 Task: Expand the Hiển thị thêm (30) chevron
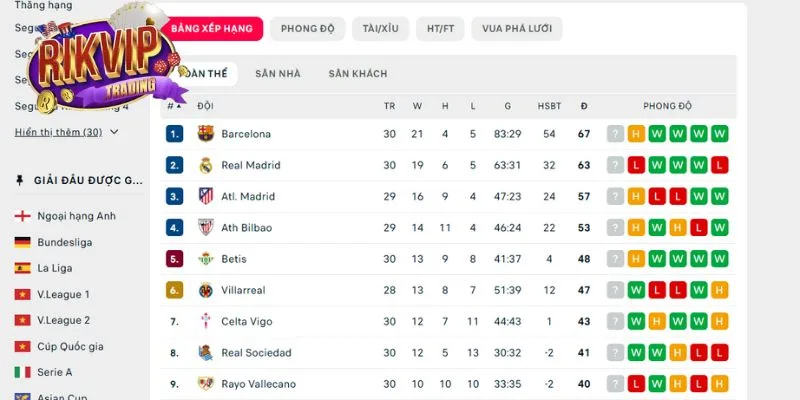(x=114, y=132)
